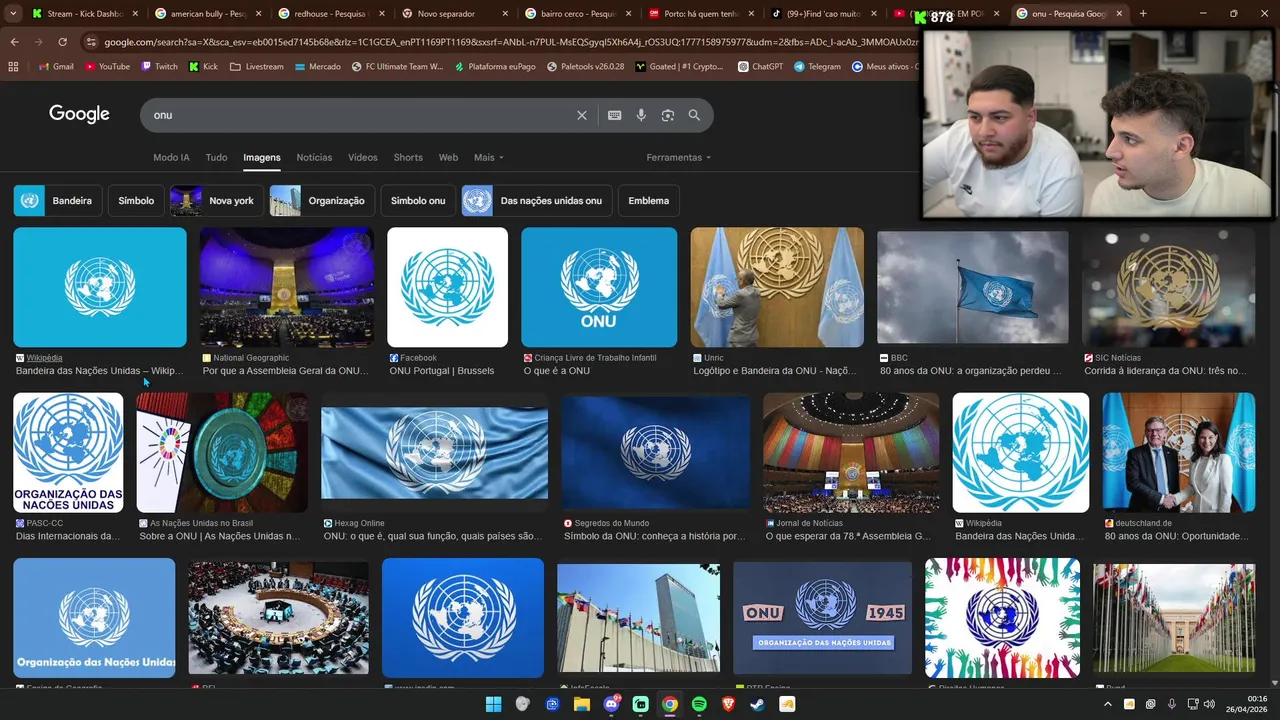Open the ONU Portugal | Brussels result link
Screen dimensions: 1280x720
(x=442, y=371)
